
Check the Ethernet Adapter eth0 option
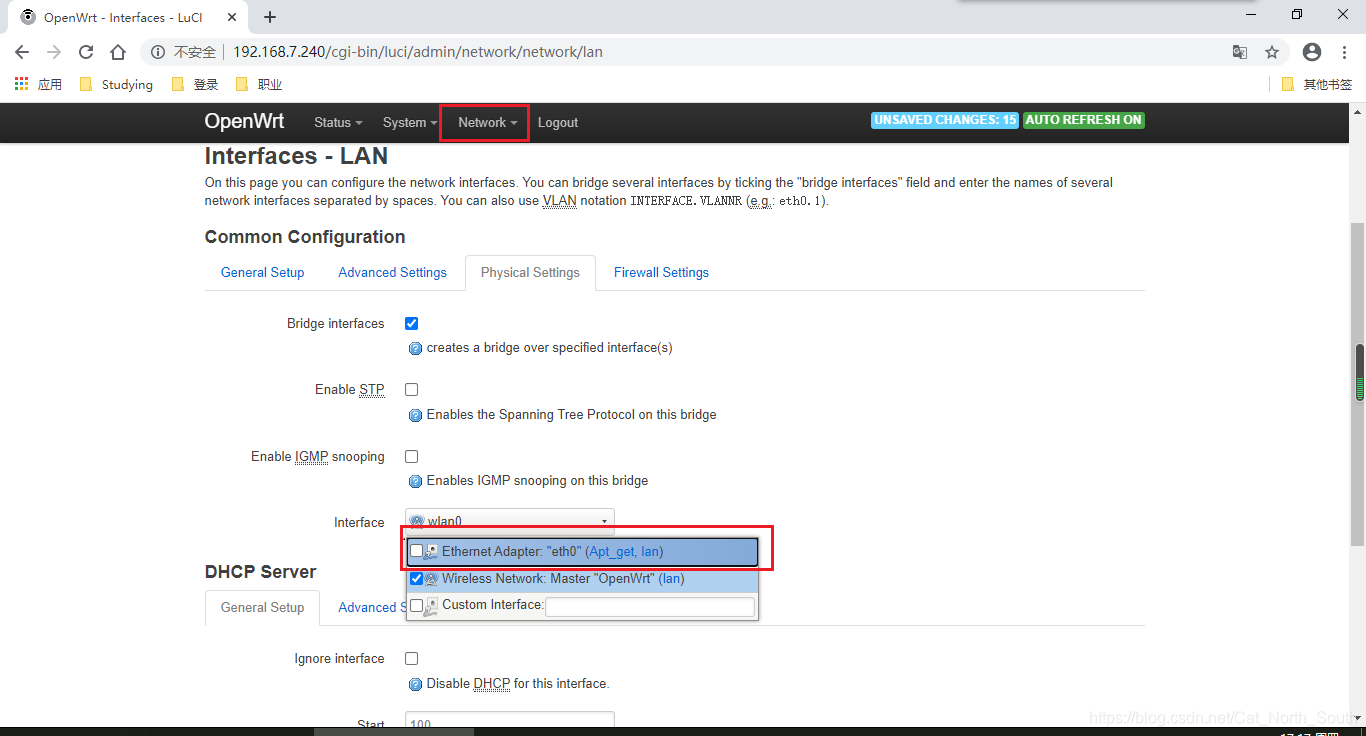pos(416,551)
